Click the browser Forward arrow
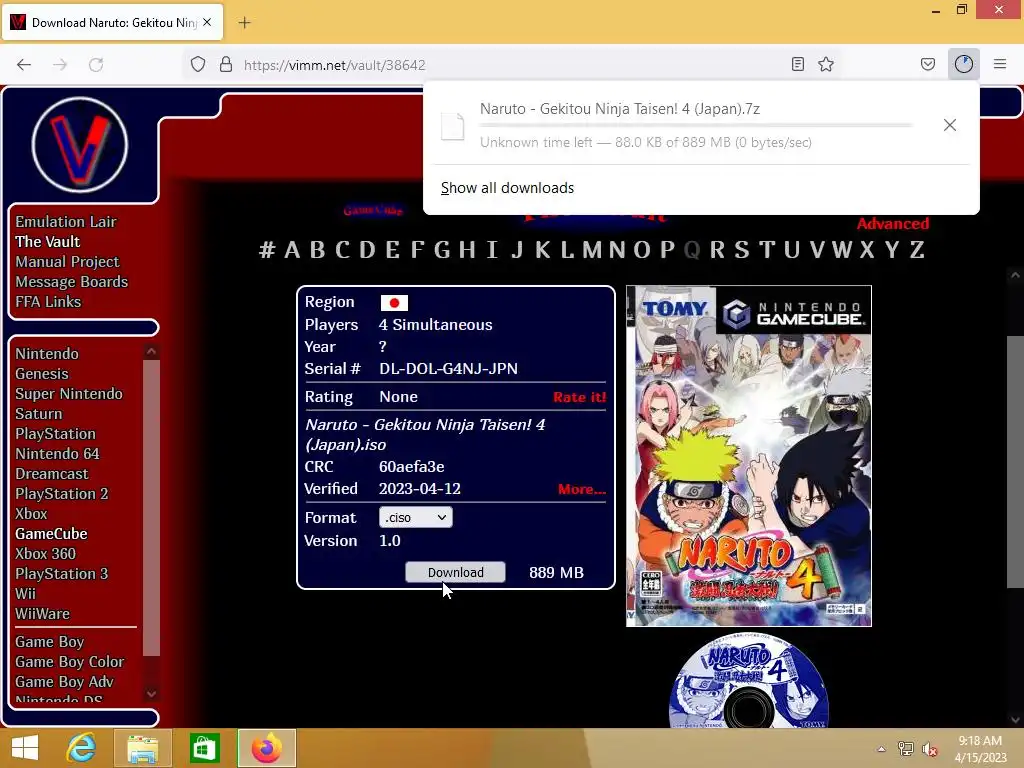1024x768 pixels. [60, 65]
